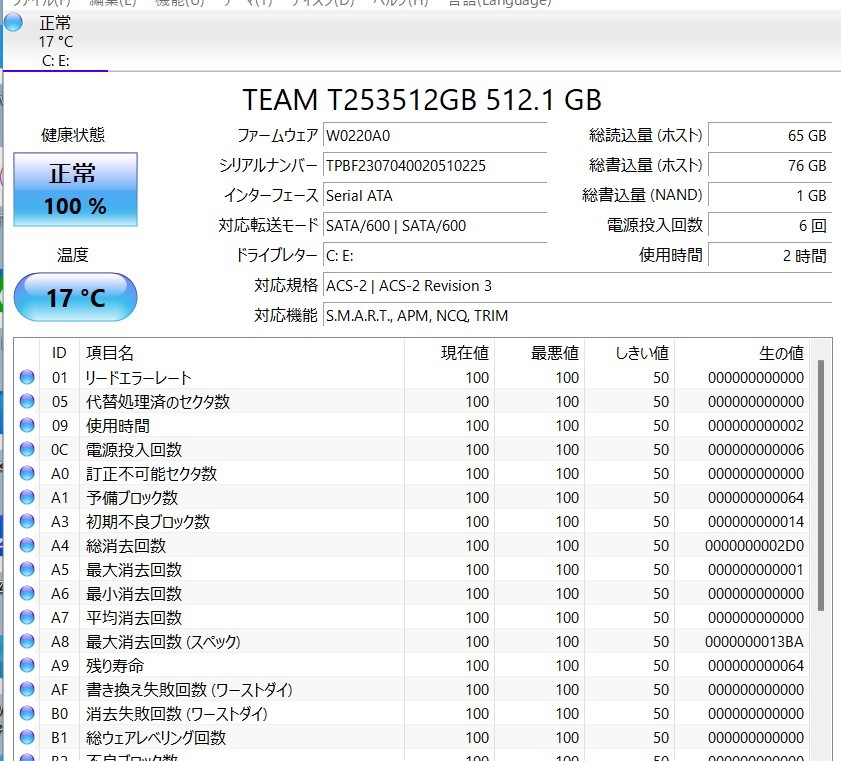Open the 言語(Language) menu

(495, 3)
